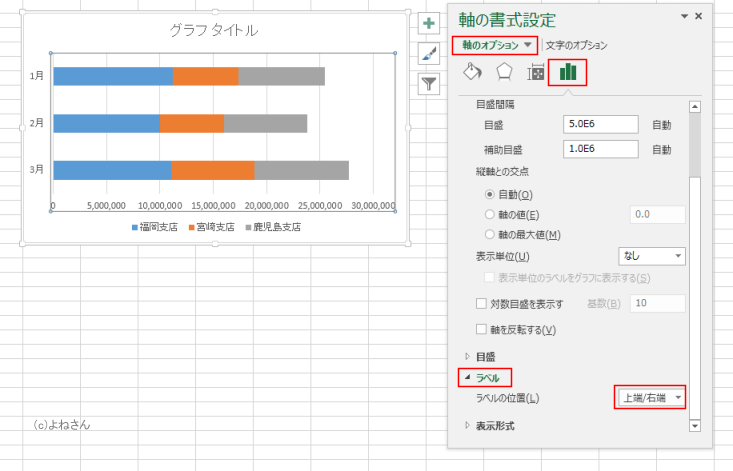Close the 軸の書式設定 pane
733x471 pixels.
[698, 17]
